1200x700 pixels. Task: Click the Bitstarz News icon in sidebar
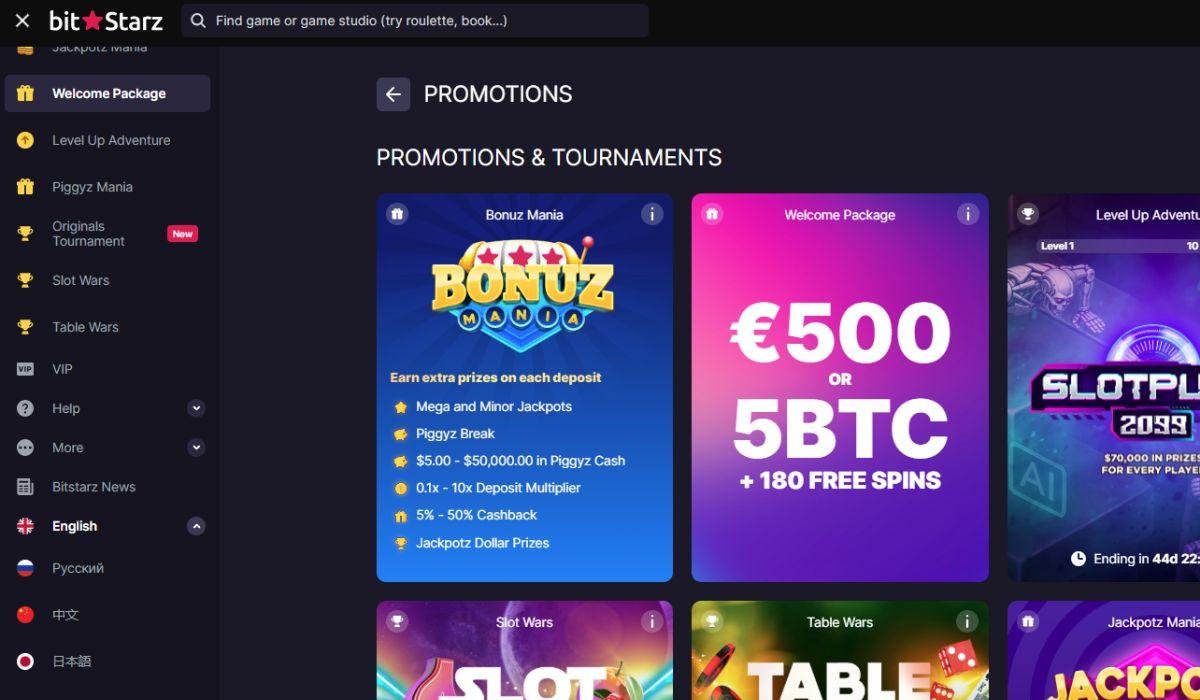(x=26, y=487)
